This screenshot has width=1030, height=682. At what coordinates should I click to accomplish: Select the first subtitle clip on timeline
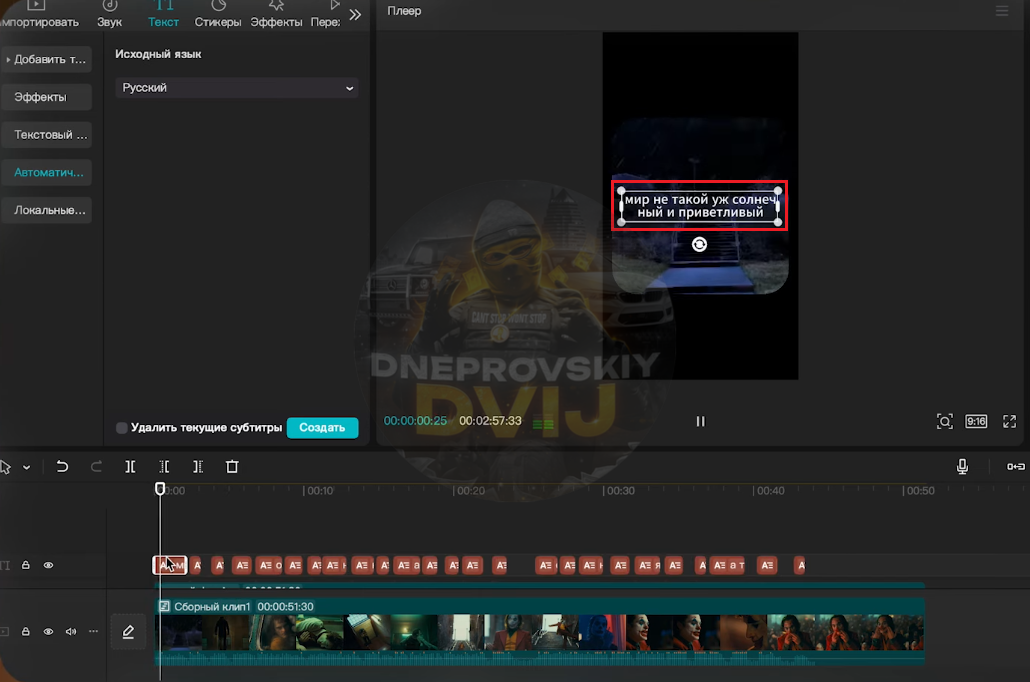[170, 565]
